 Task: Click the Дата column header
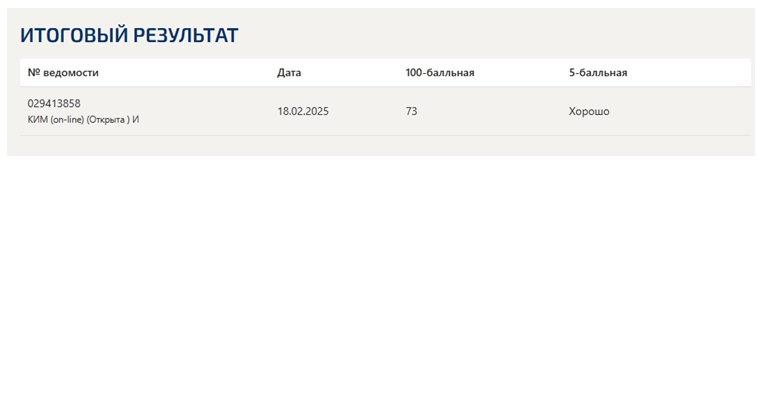(x=289, y=72)
